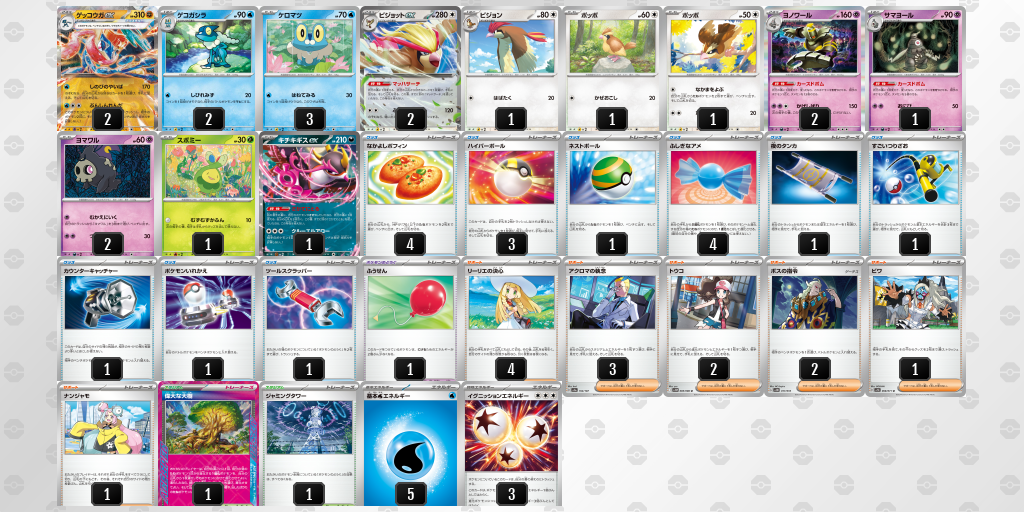Select the Iono supporter card in yellow jacket

coord(107,445)
